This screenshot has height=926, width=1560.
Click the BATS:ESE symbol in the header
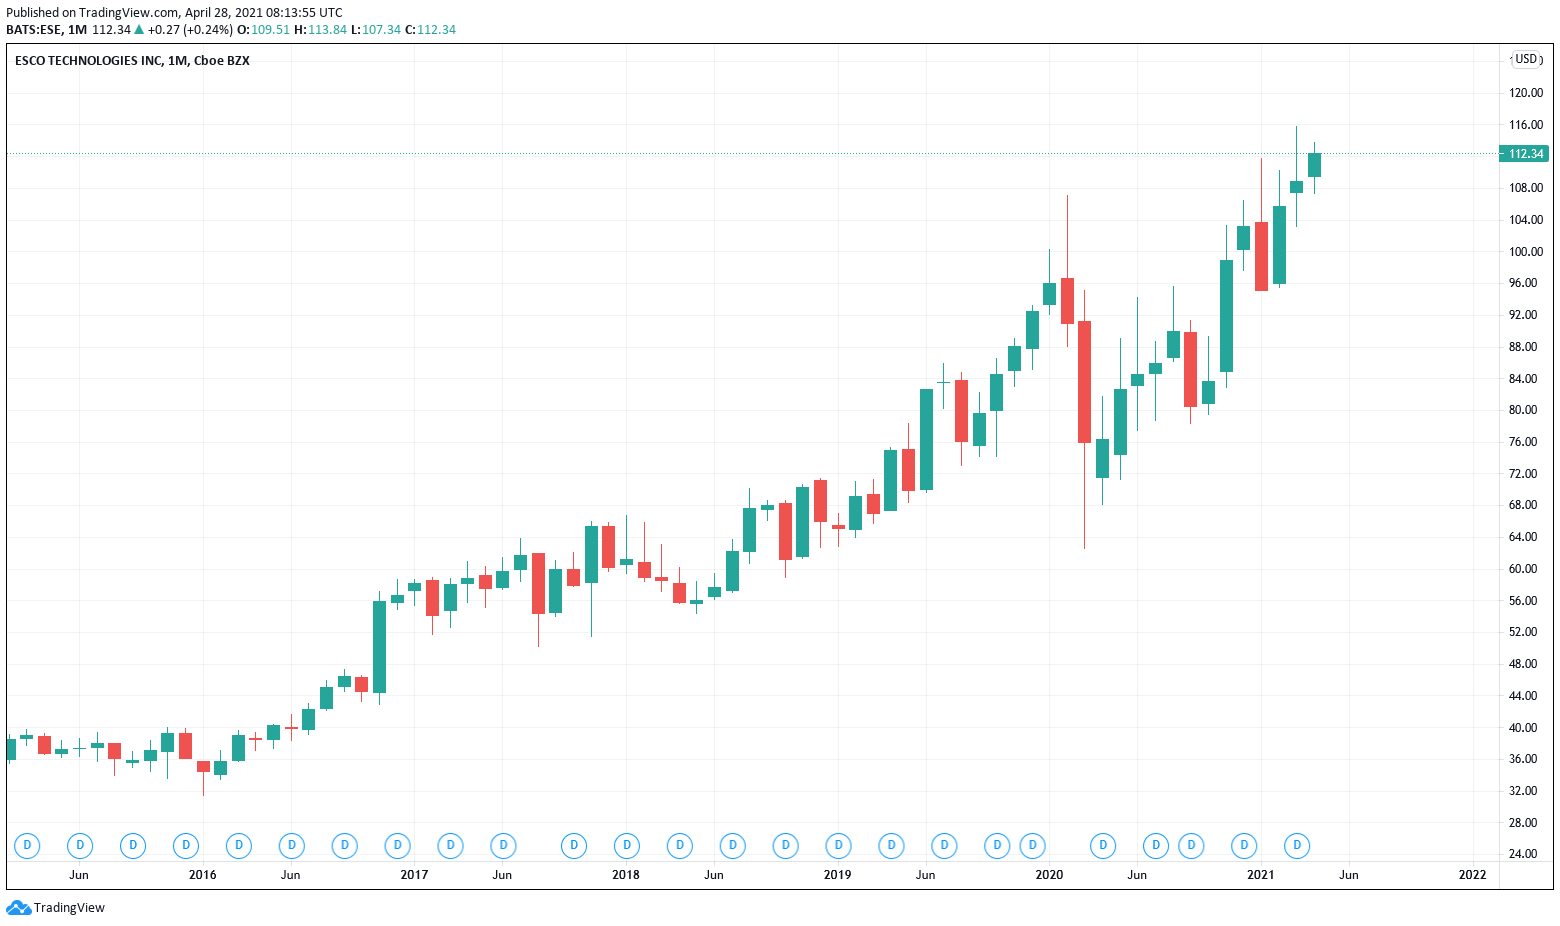coord(34,30)
